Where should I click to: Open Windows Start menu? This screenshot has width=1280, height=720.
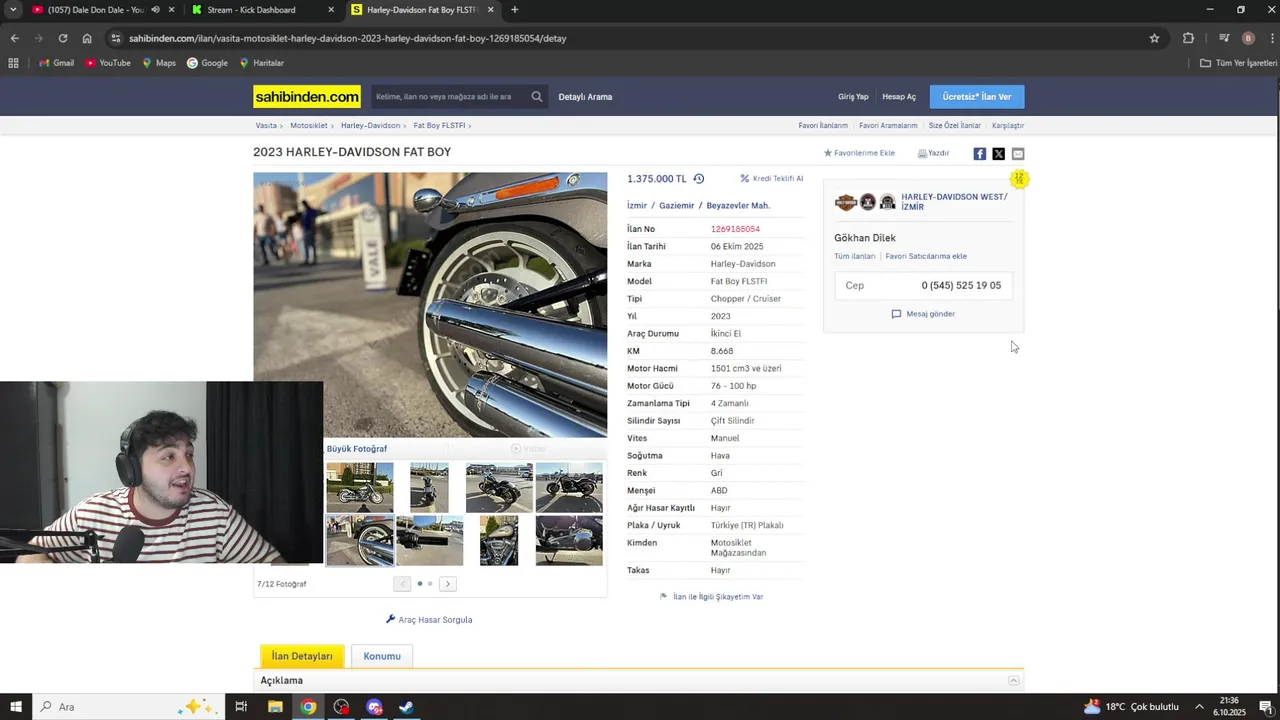(16, 707)
